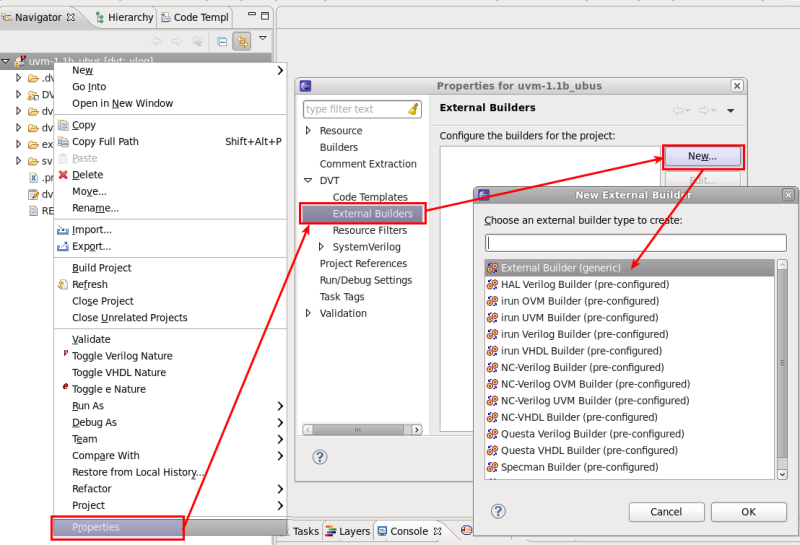
Task: Open the Navigator view menu dropdown arrow
Action: click(x=263, y=39)
